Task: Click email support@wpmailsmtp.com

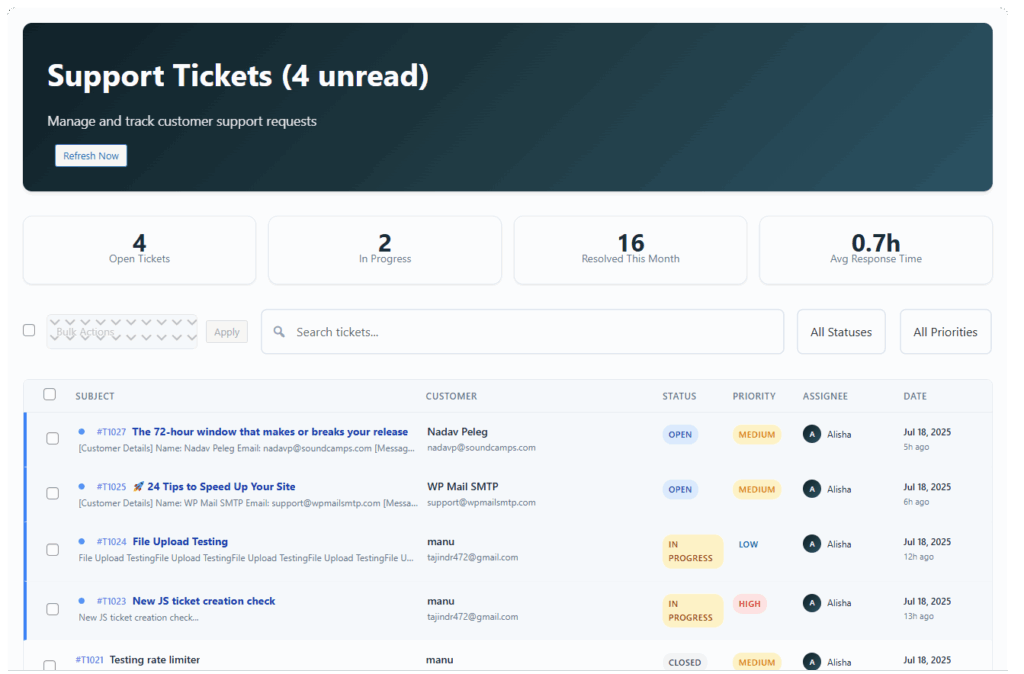Action: coord(481,502)
